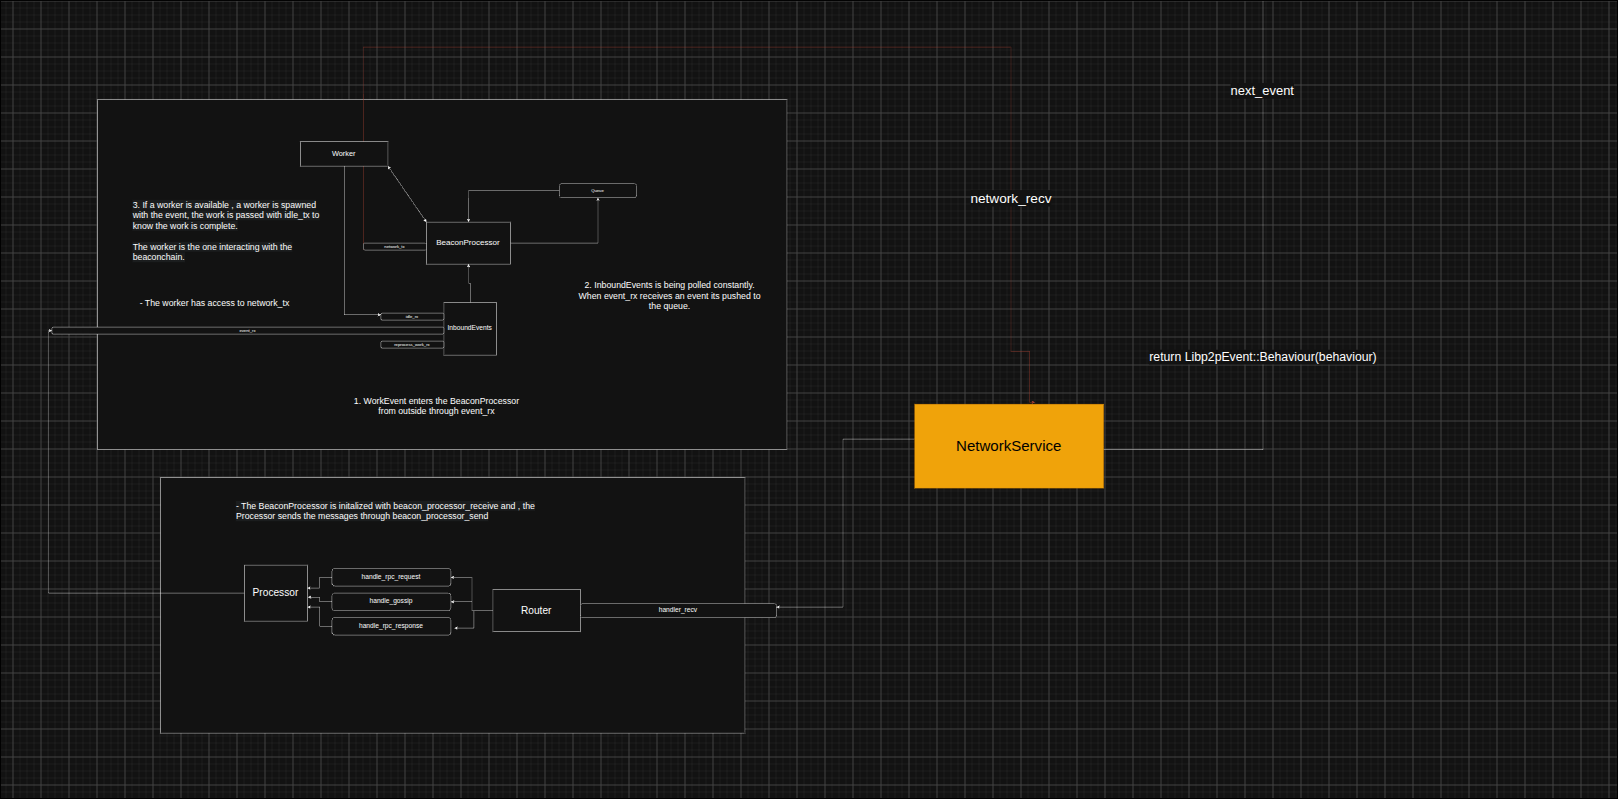The width and height of the screenshot is (1618, 799).
Task: Select the BeaconProcessor node
Action: 468,243
